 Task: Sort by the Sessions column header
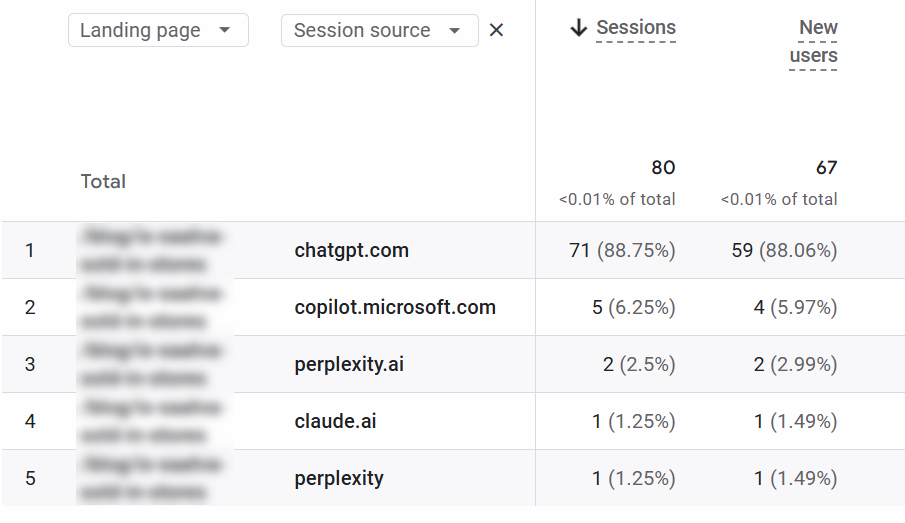635,28
